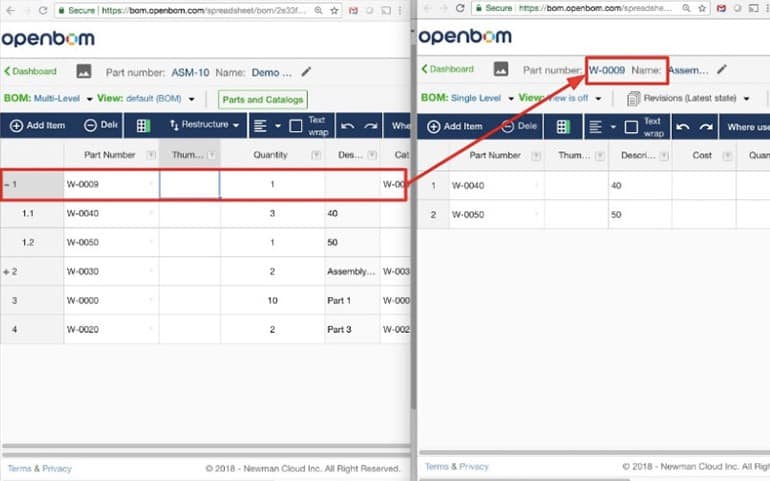Image resolution: width=770 pixels, height=481 pixels.
Task: Click Add Item in right window toolbar
Action: pos(455,127)
